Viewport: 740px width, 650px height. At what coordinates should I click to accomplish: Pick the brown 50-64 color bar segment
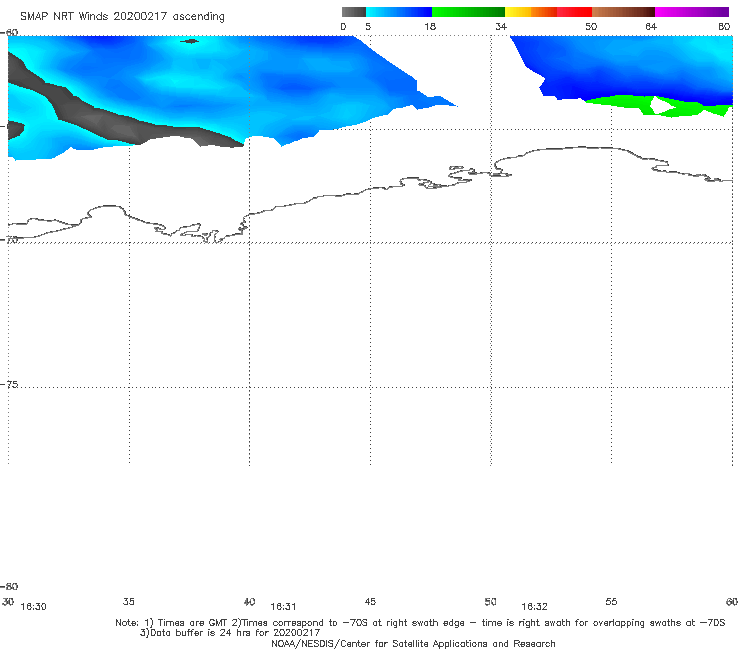[623, 12]
